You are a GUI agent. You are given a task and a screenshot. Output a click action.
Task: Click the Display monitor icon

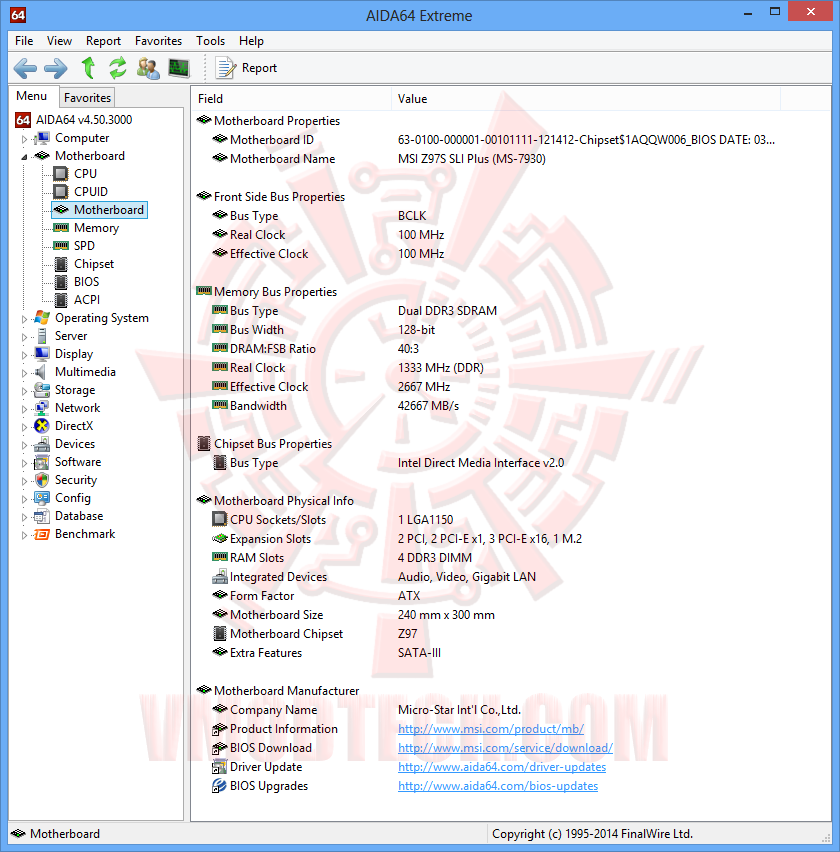(42, 354)
